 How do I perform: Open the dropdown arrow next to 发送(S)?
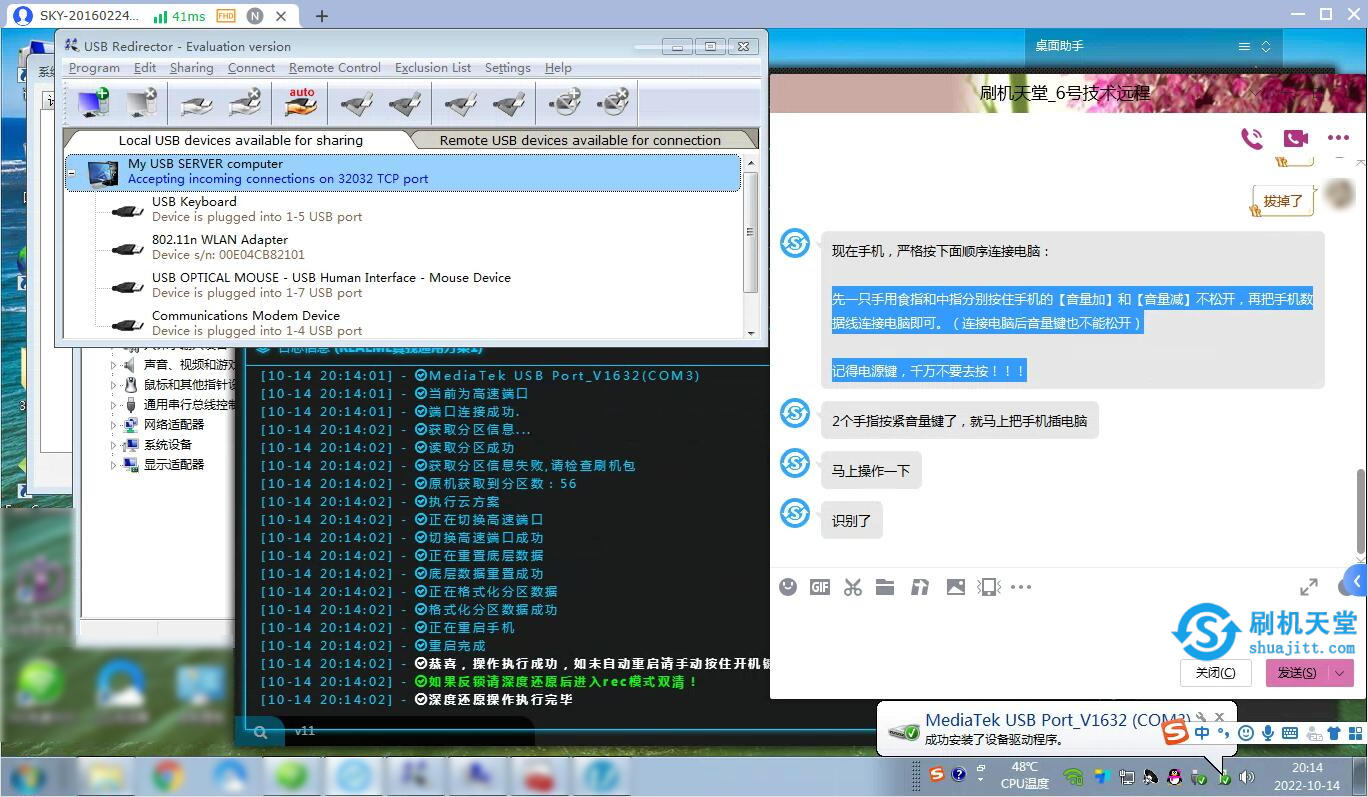(1340, 673)
